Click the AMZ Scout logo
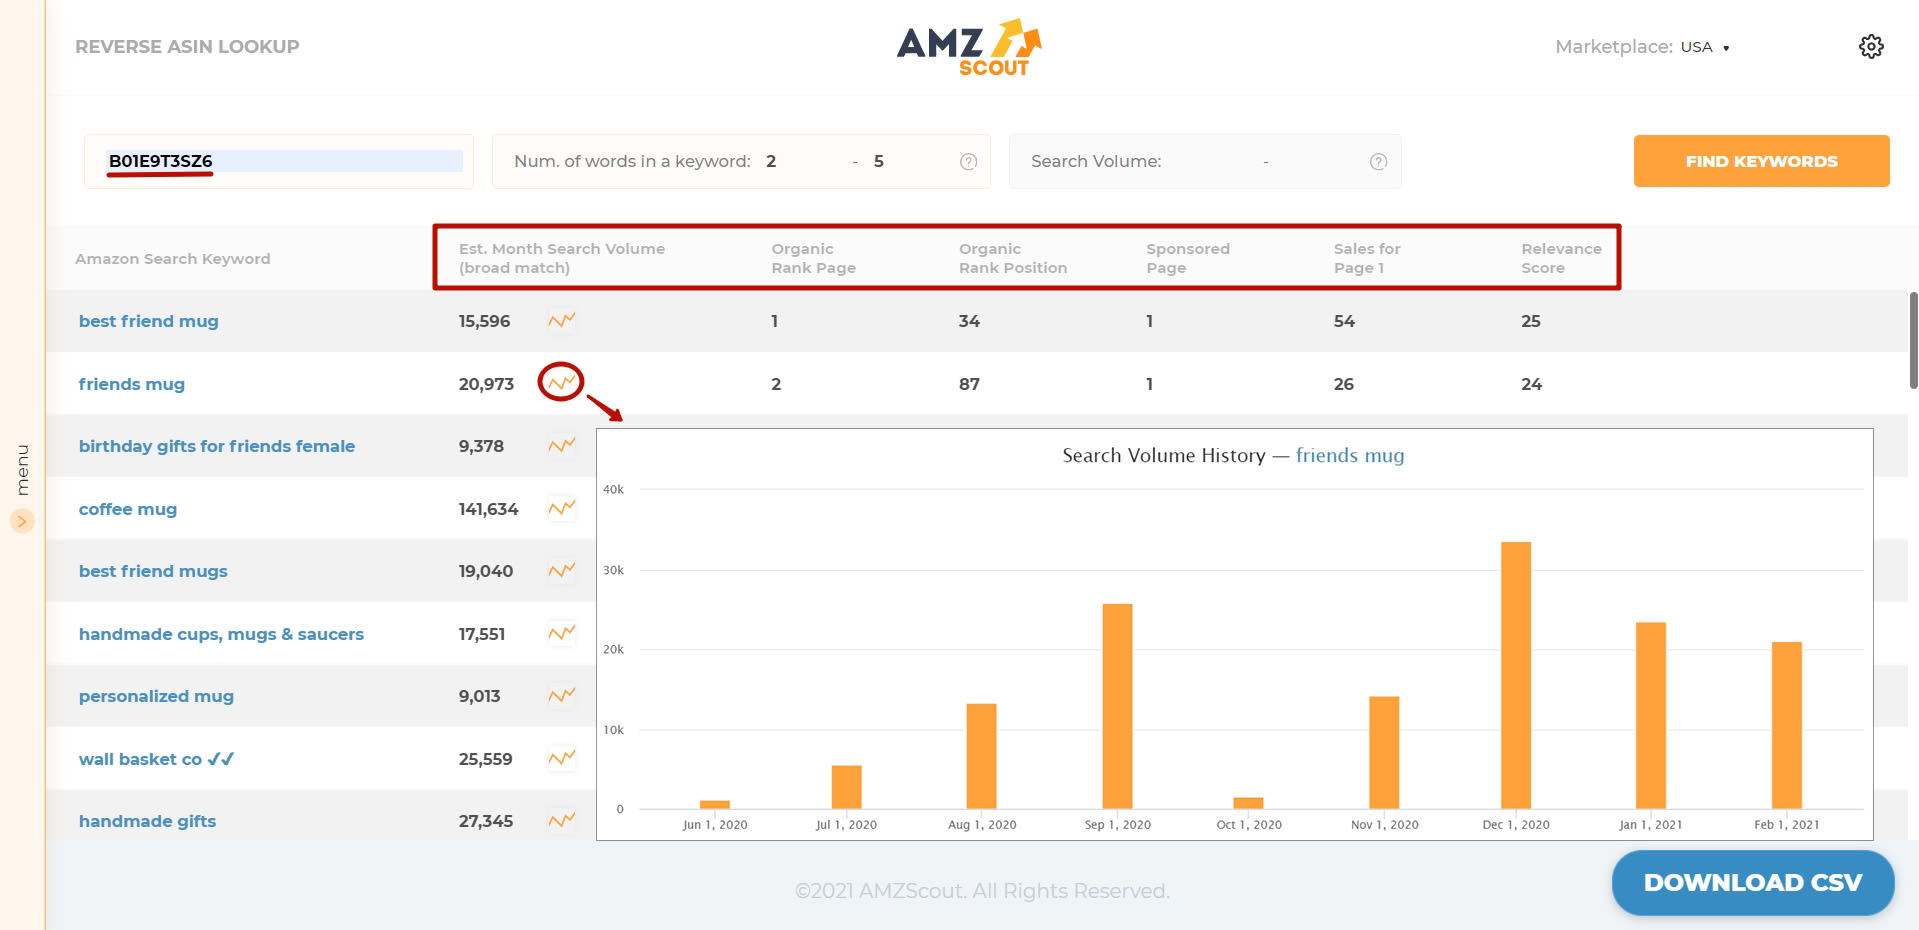Viewport: 1919px width, 930px height. (x=969, y=45)
